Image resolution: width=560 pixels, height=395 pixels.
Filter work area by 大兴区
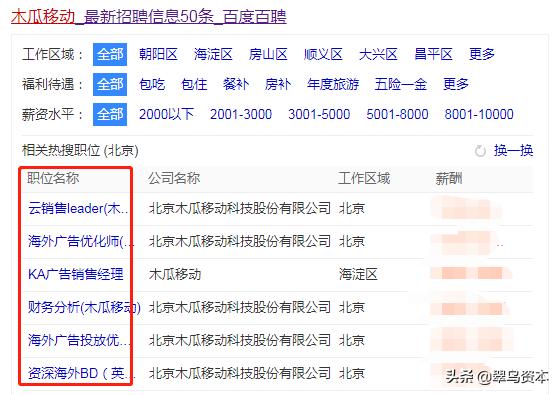(378, 54)
